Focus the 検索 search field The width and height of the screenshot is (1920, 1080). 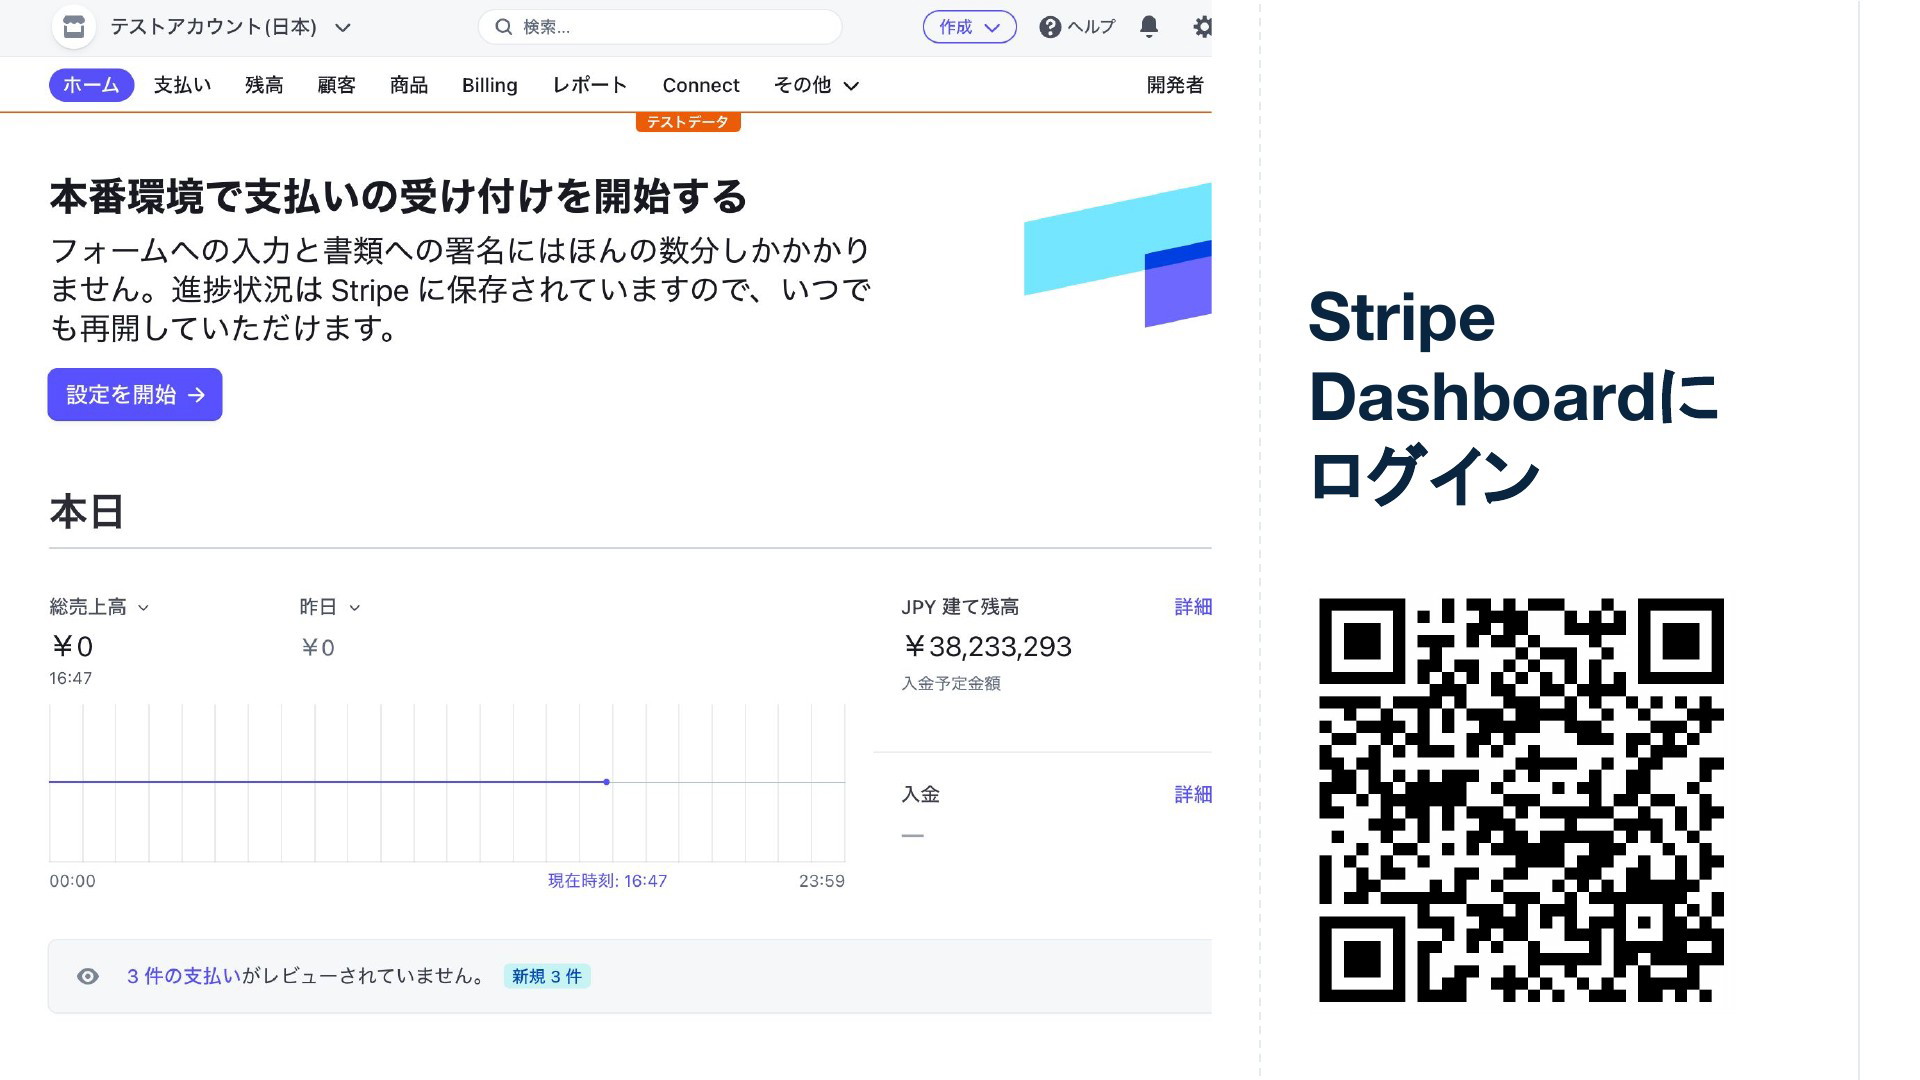point(660,27)
